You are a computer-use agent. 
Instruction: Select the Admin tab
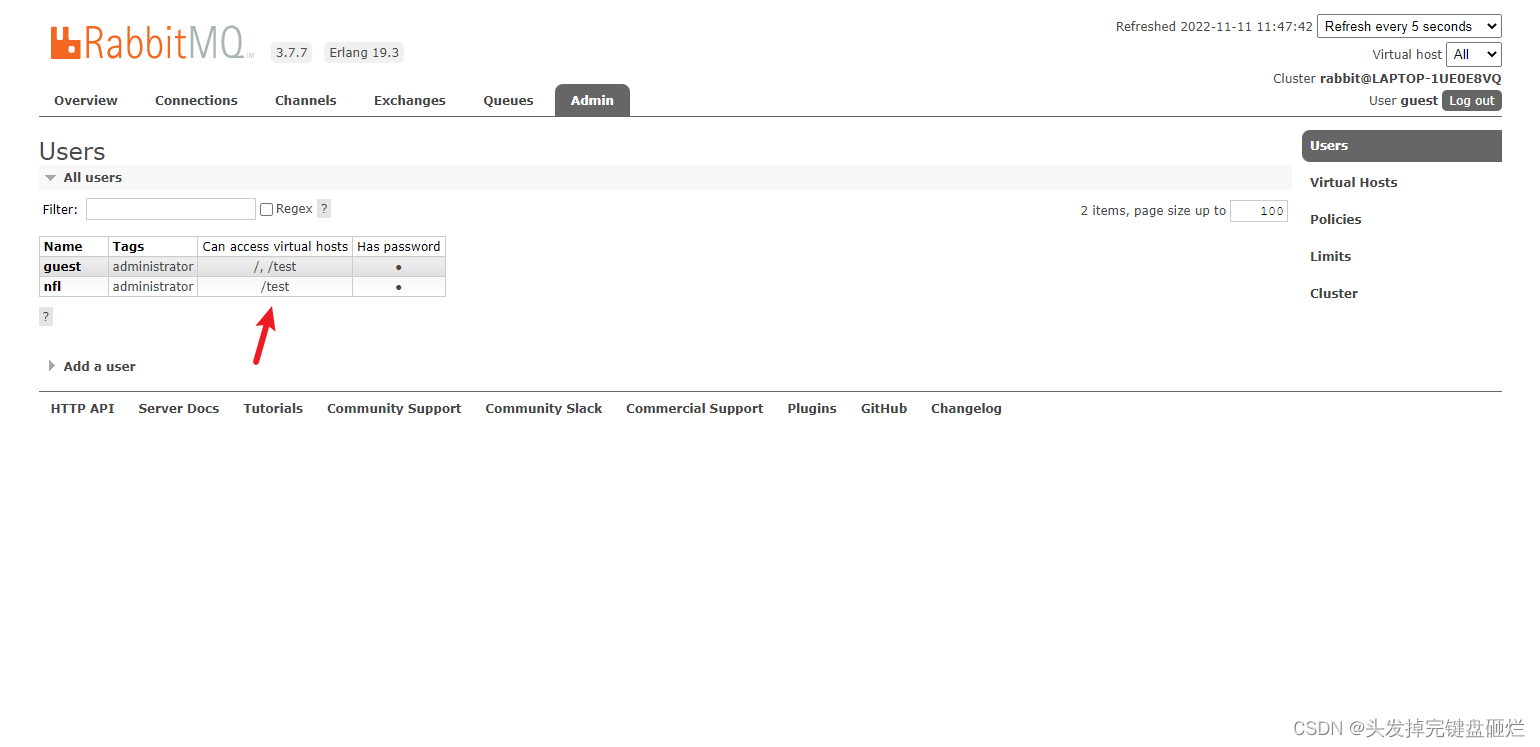592,100
